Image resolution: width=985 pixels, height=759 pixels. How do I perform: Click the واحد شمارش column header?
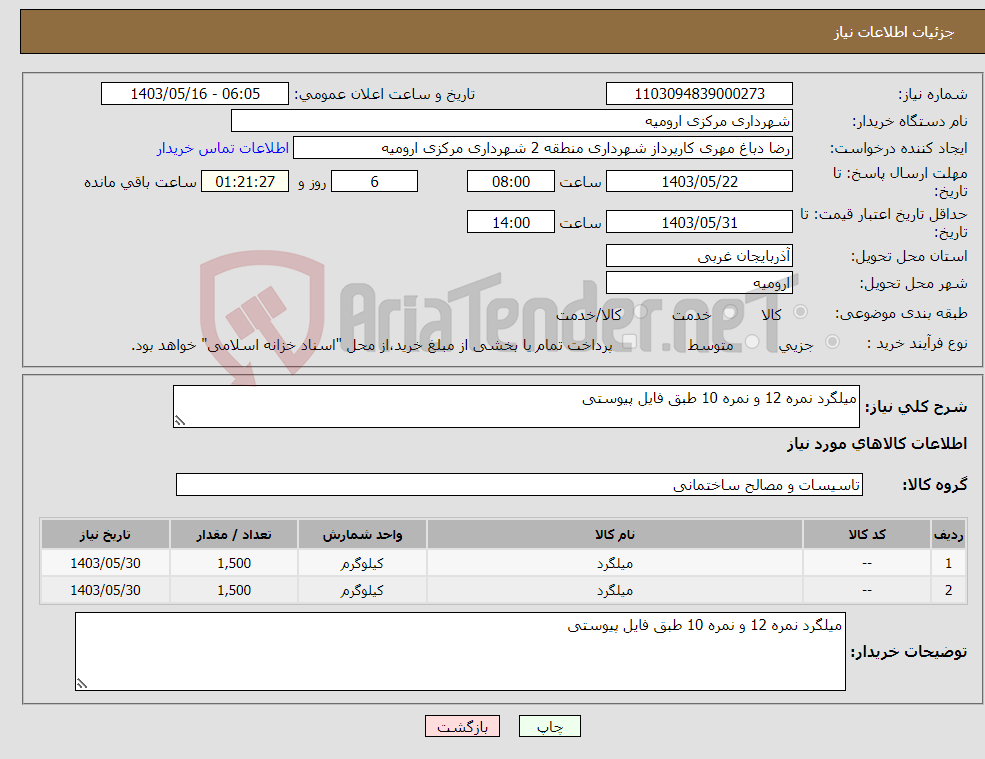pyautogui.click(x=362, y=535)
